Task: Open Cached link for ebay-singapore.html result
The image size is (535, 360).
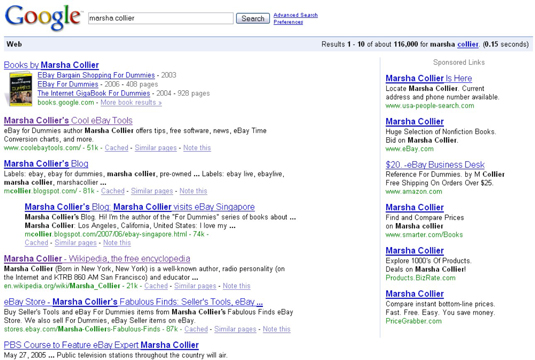Action: click(36, 243)
